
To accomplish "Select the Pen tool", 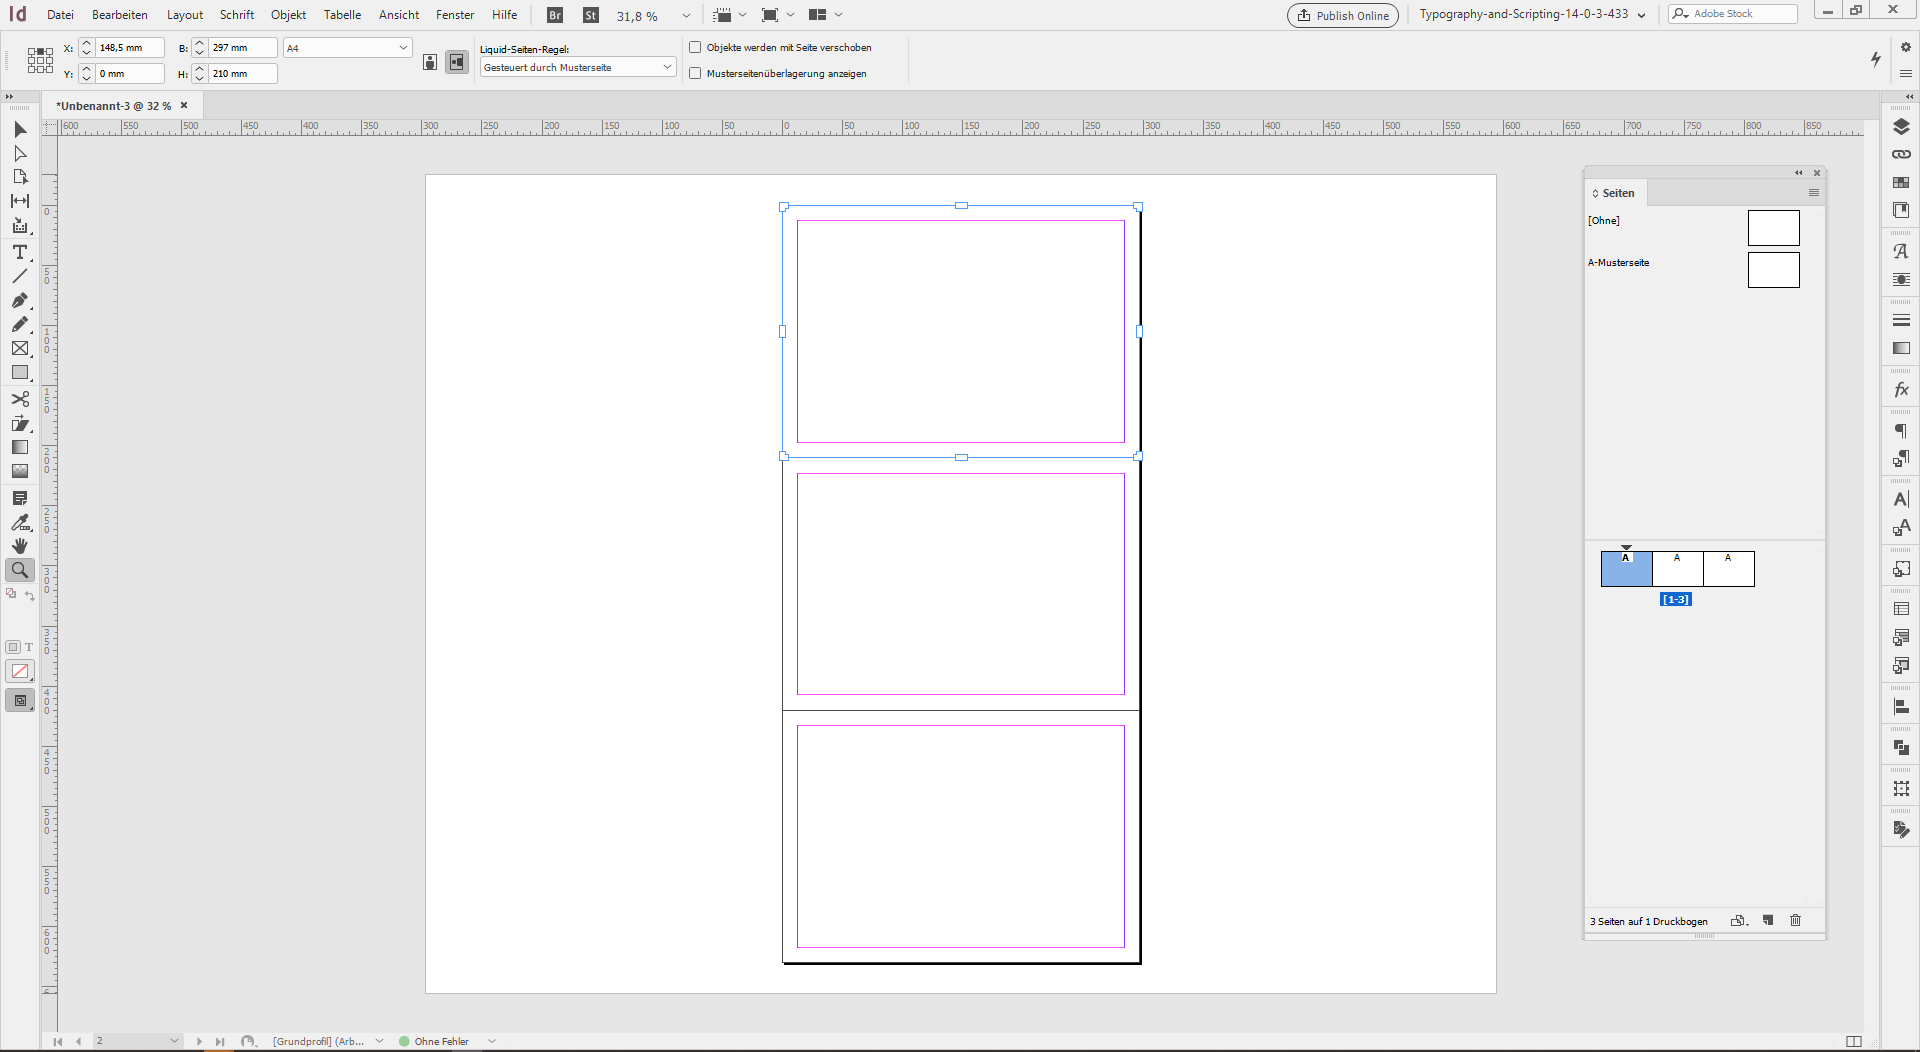I will click(x=19, y=300).
